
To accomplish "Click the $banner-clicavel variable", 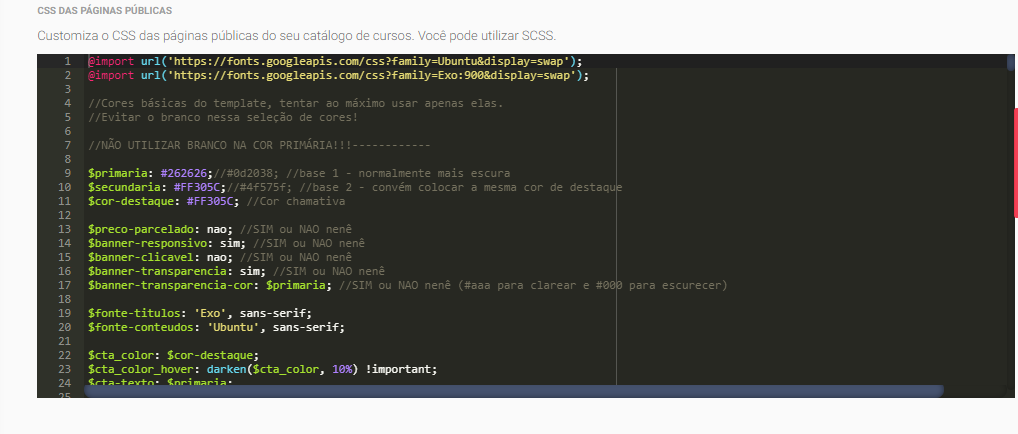I will (x=138, y=257).
